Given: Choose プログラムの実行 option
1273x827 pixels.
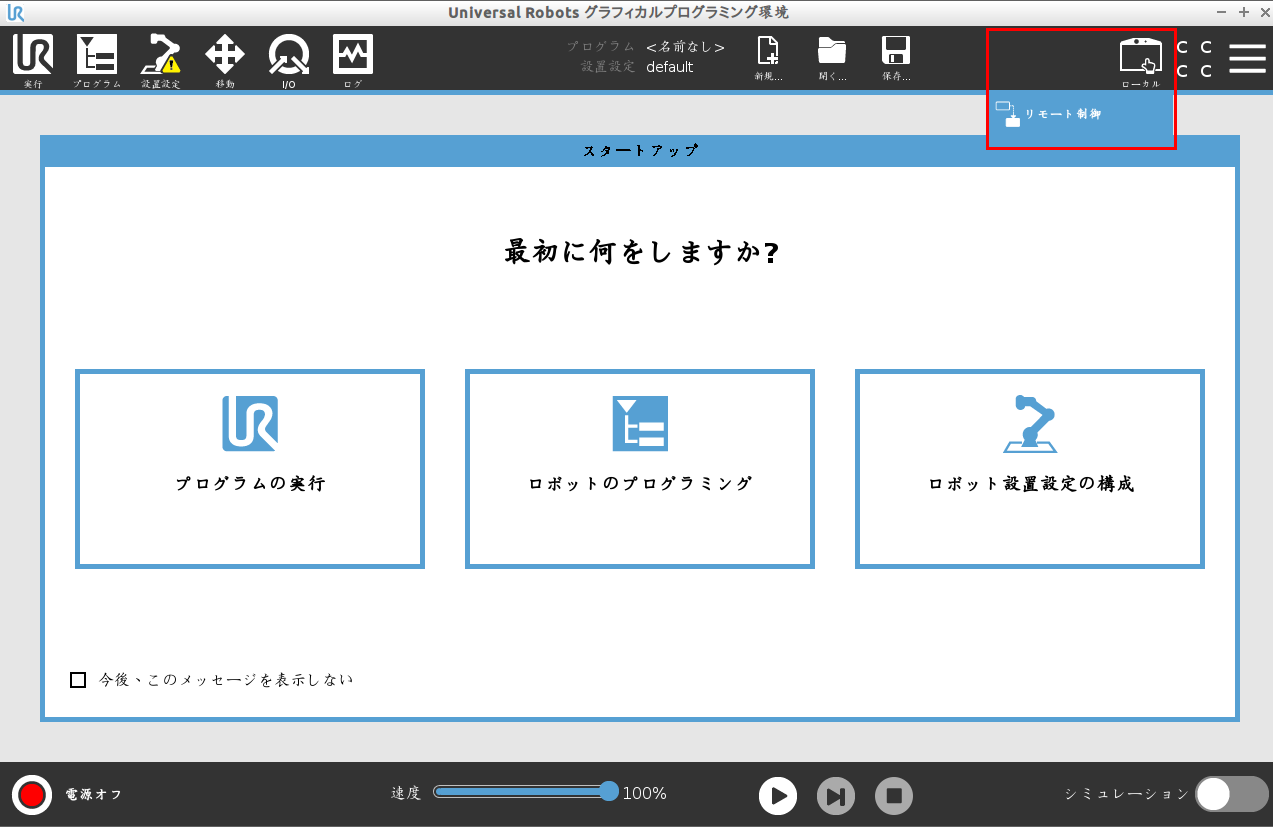Looking at the screenshot, I should point(250,469).
